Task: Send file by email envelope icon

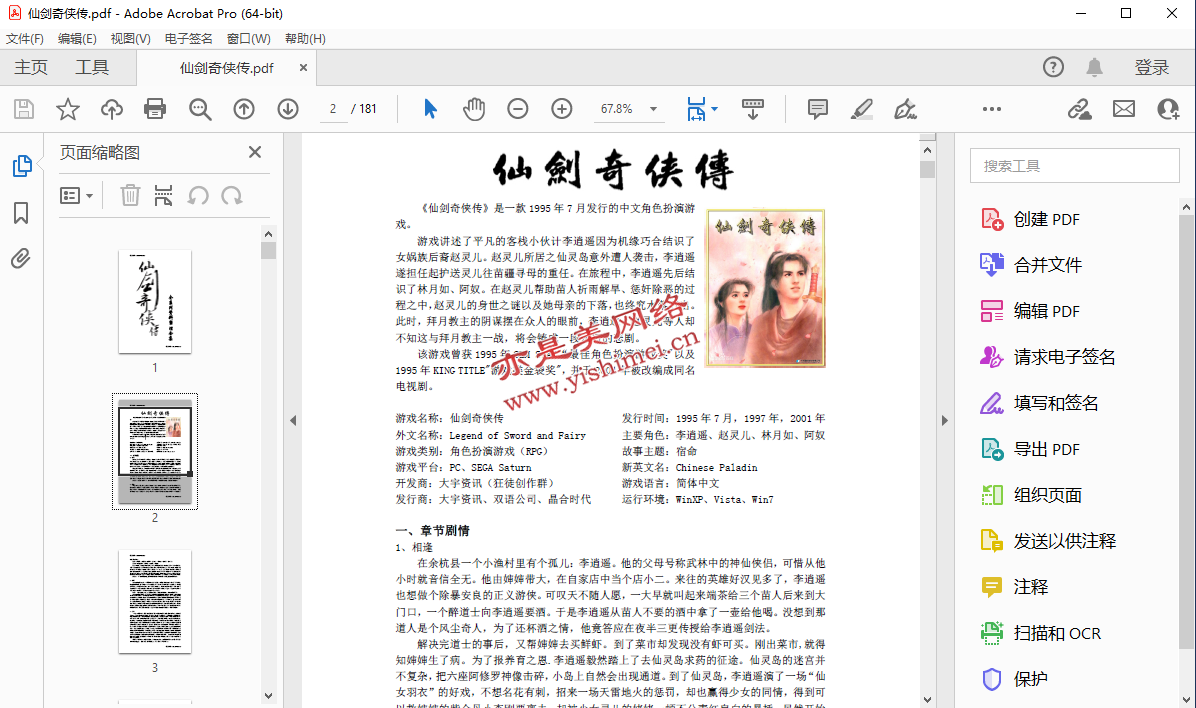Action: (x=1124, y=109)
